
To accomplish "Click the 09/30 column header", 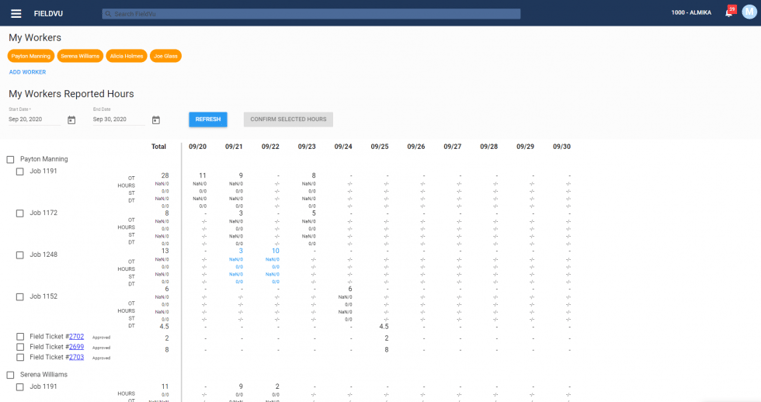I will [562, 147].
